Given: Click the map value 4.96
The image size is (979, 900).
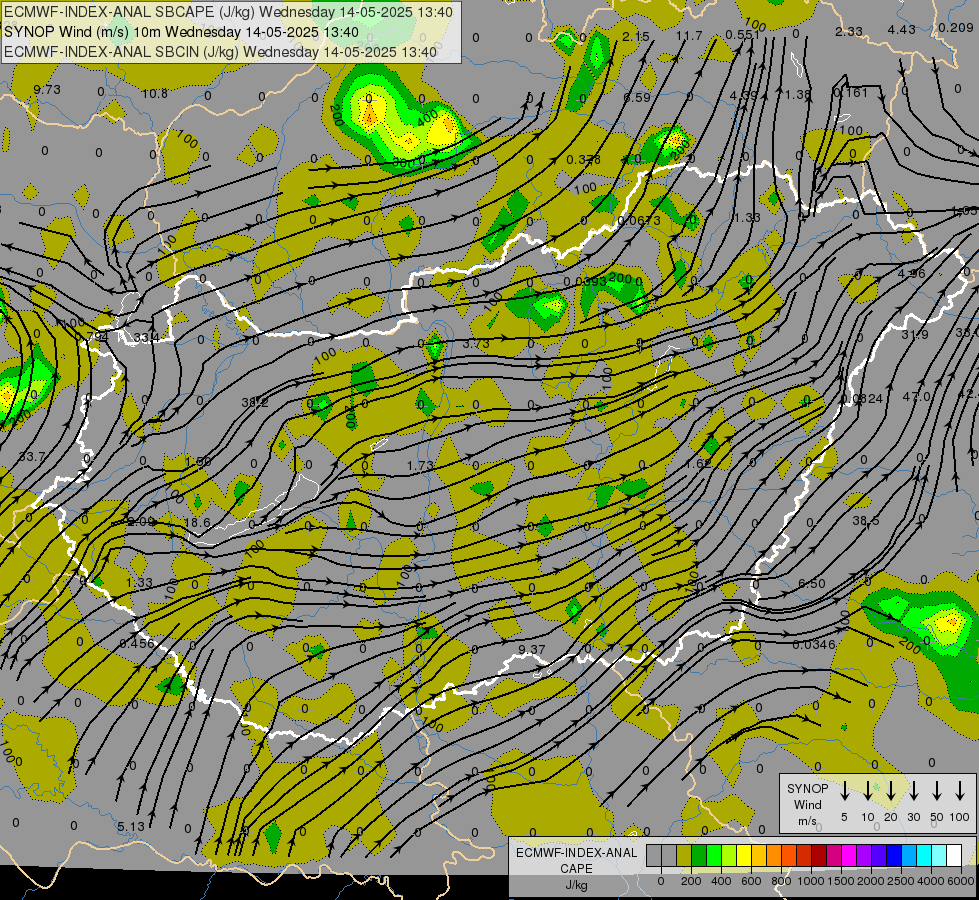Looking at the screenshot, I should [x=912, y=274].
